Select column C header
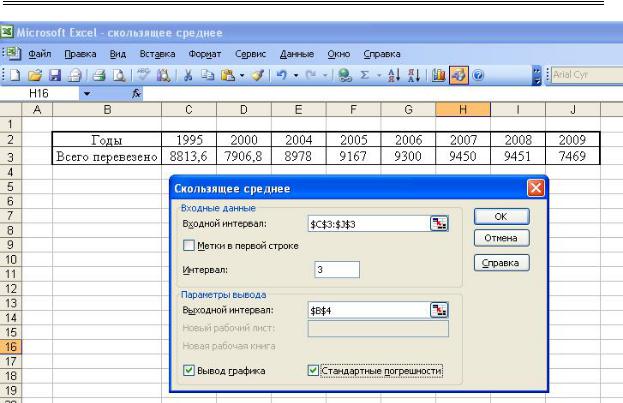The width and height of the screenshot is (623, 403). [x=189, y=109]
